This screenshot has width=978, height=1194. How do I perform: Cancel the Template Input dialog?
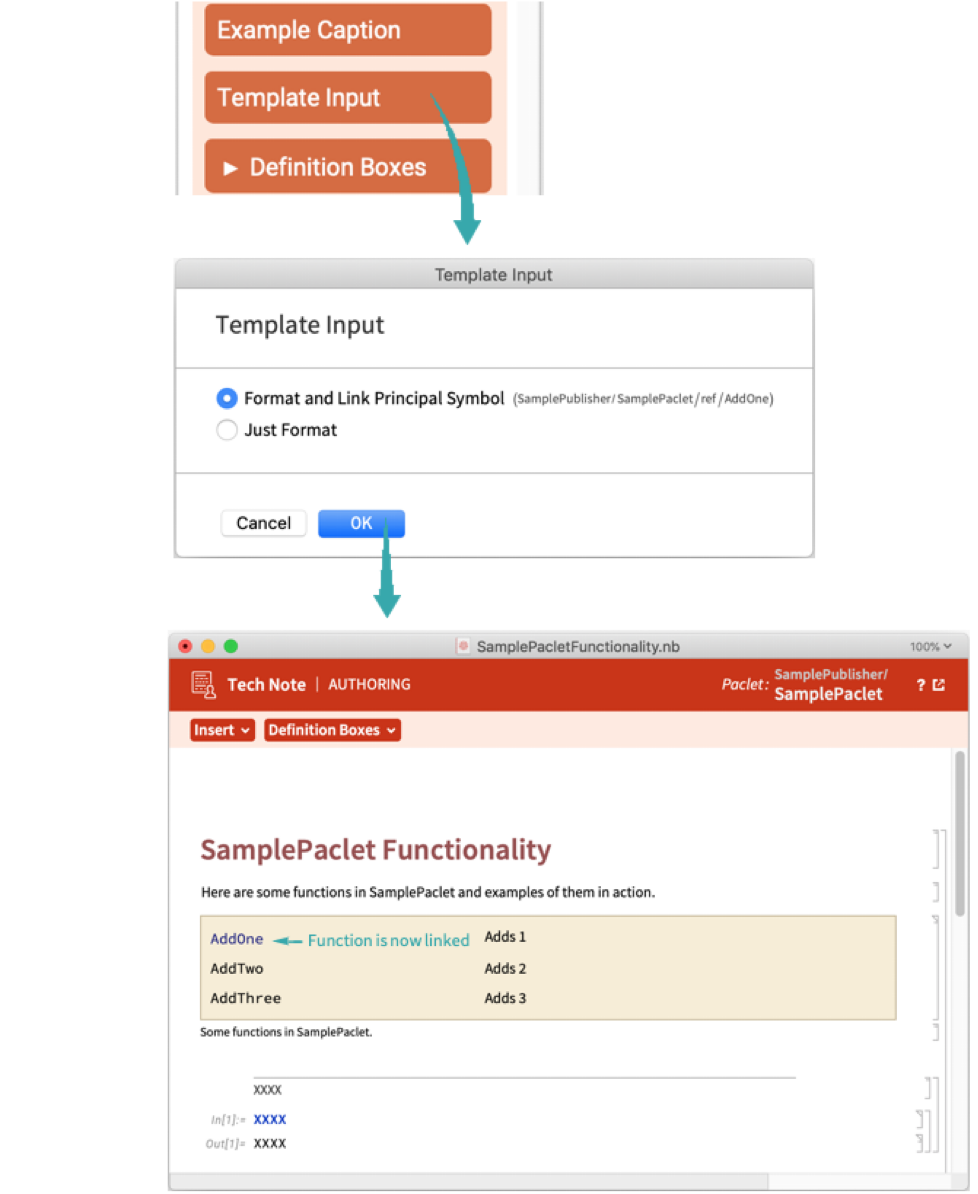coord(263,523)
